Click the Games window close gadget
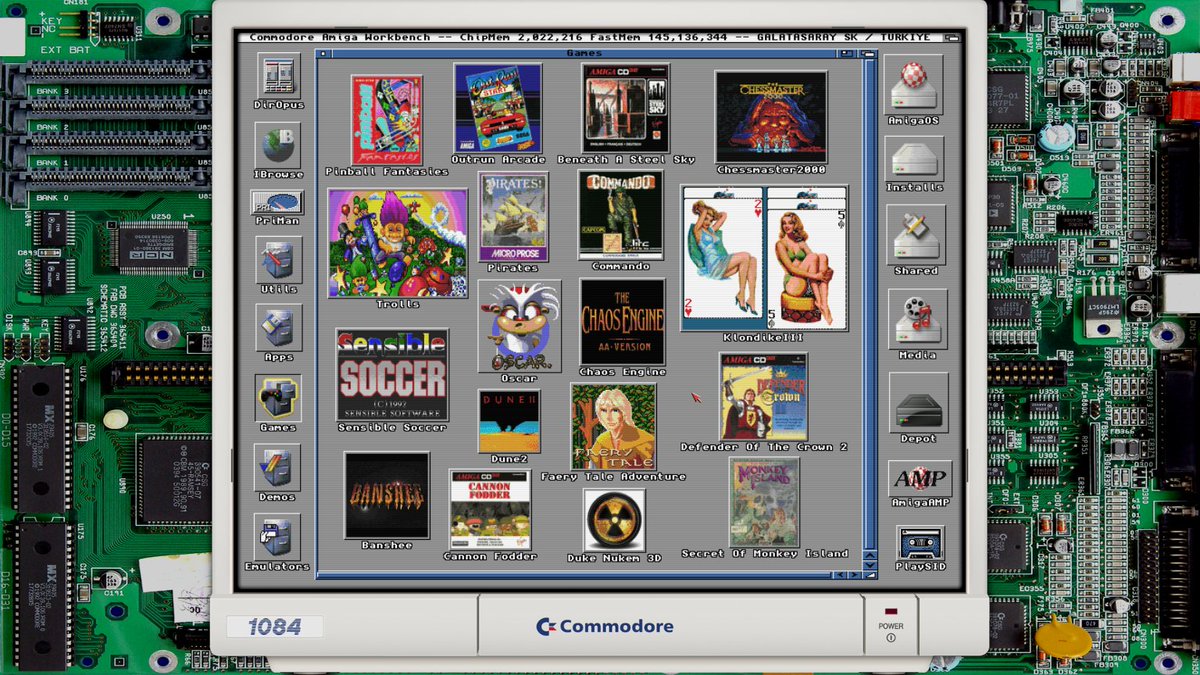Image resolution: width=1200 pixels, height=675 pixels. coord(322,53)
